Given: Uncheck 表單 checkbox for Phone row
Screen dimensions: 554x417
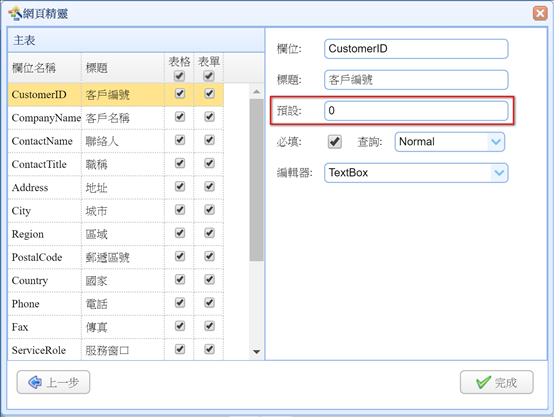Looking at the screenshot, I should (x=209, y=303).
